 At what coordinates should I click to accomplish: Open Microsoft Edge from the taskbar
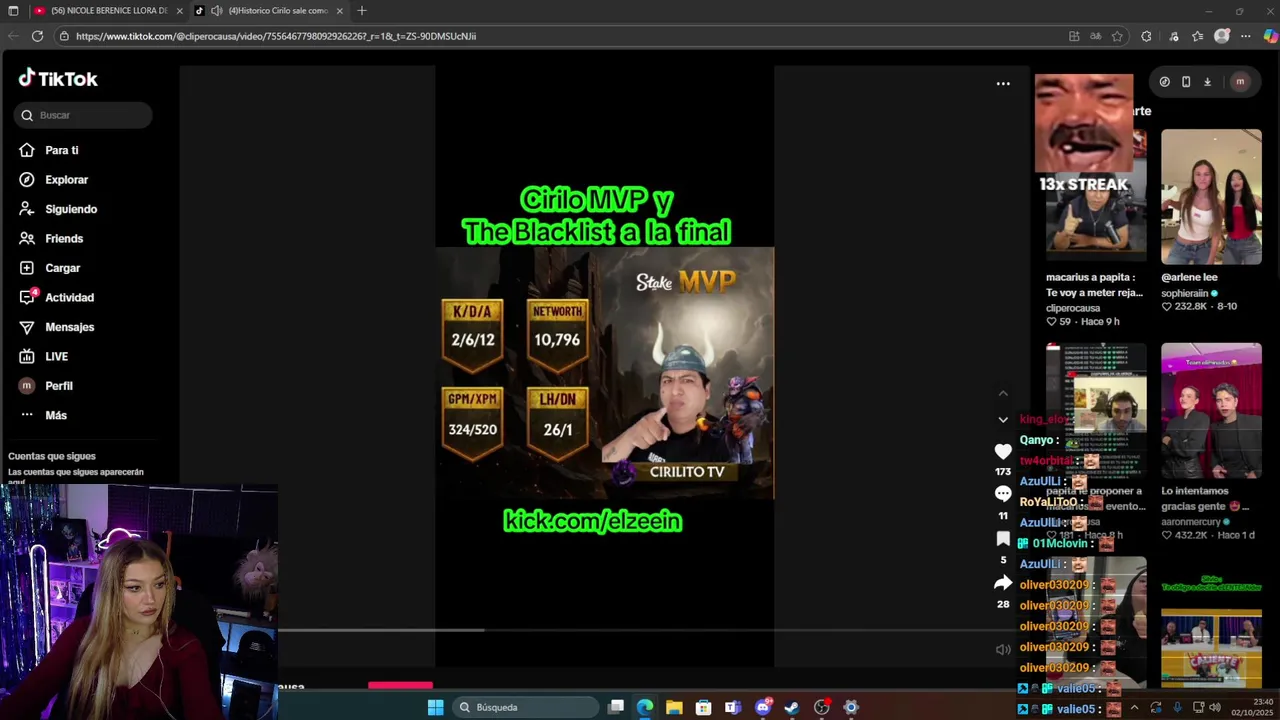coord(645,707)
